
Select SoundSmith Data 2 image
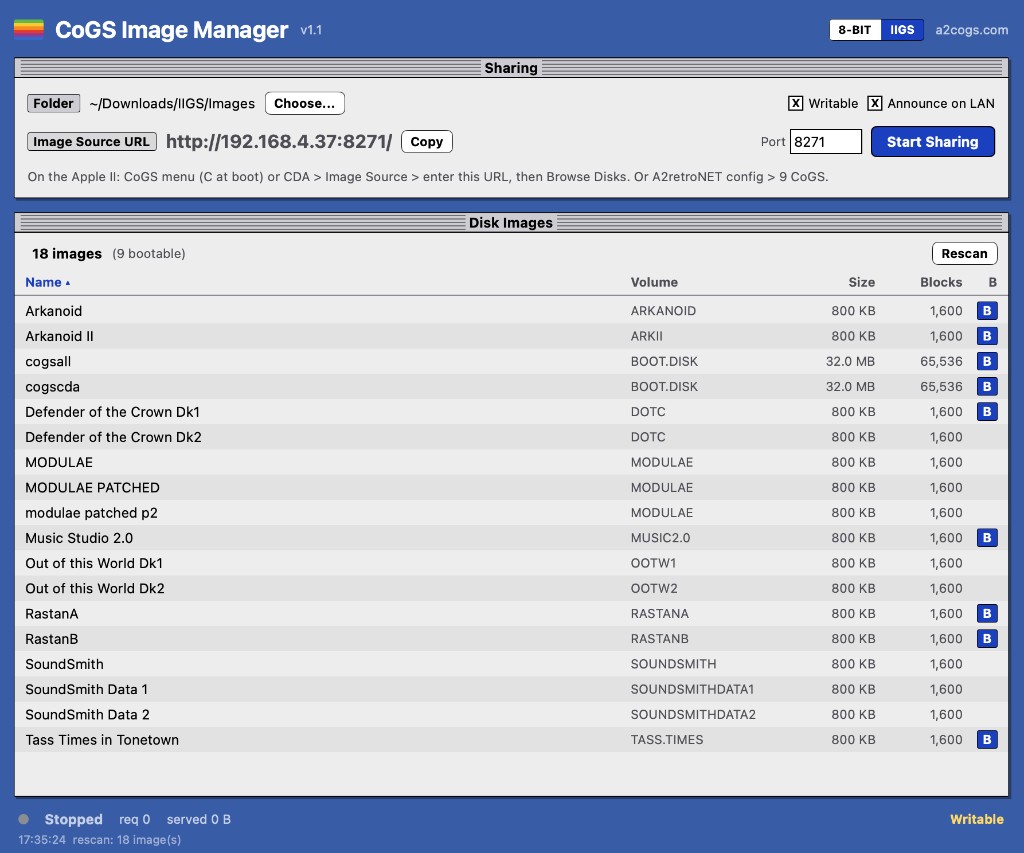click(511, 715)
